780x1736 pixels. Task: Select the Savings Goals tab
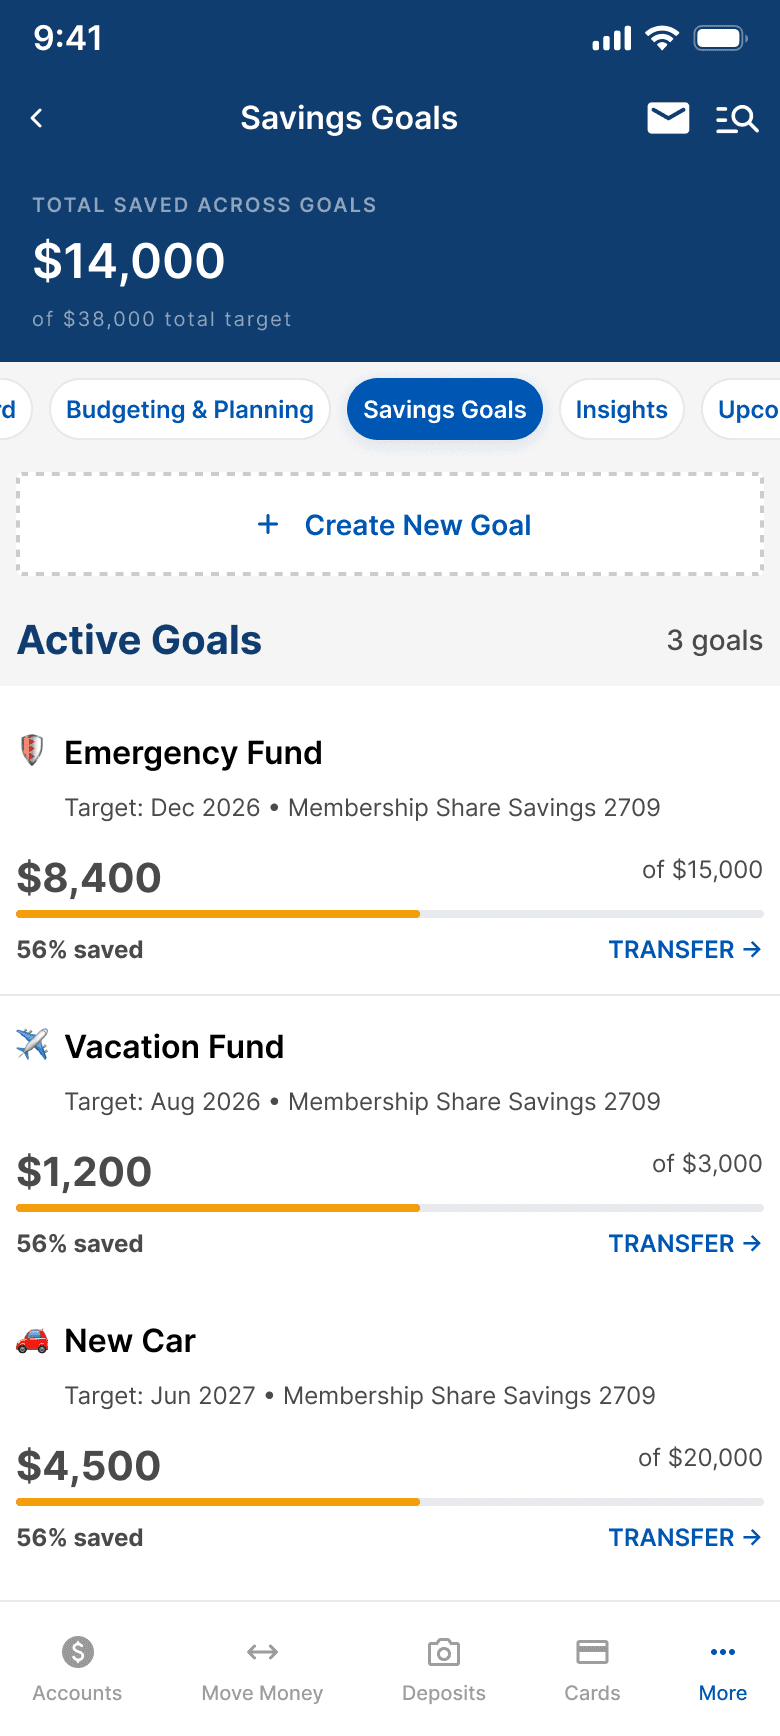point(444,410)
